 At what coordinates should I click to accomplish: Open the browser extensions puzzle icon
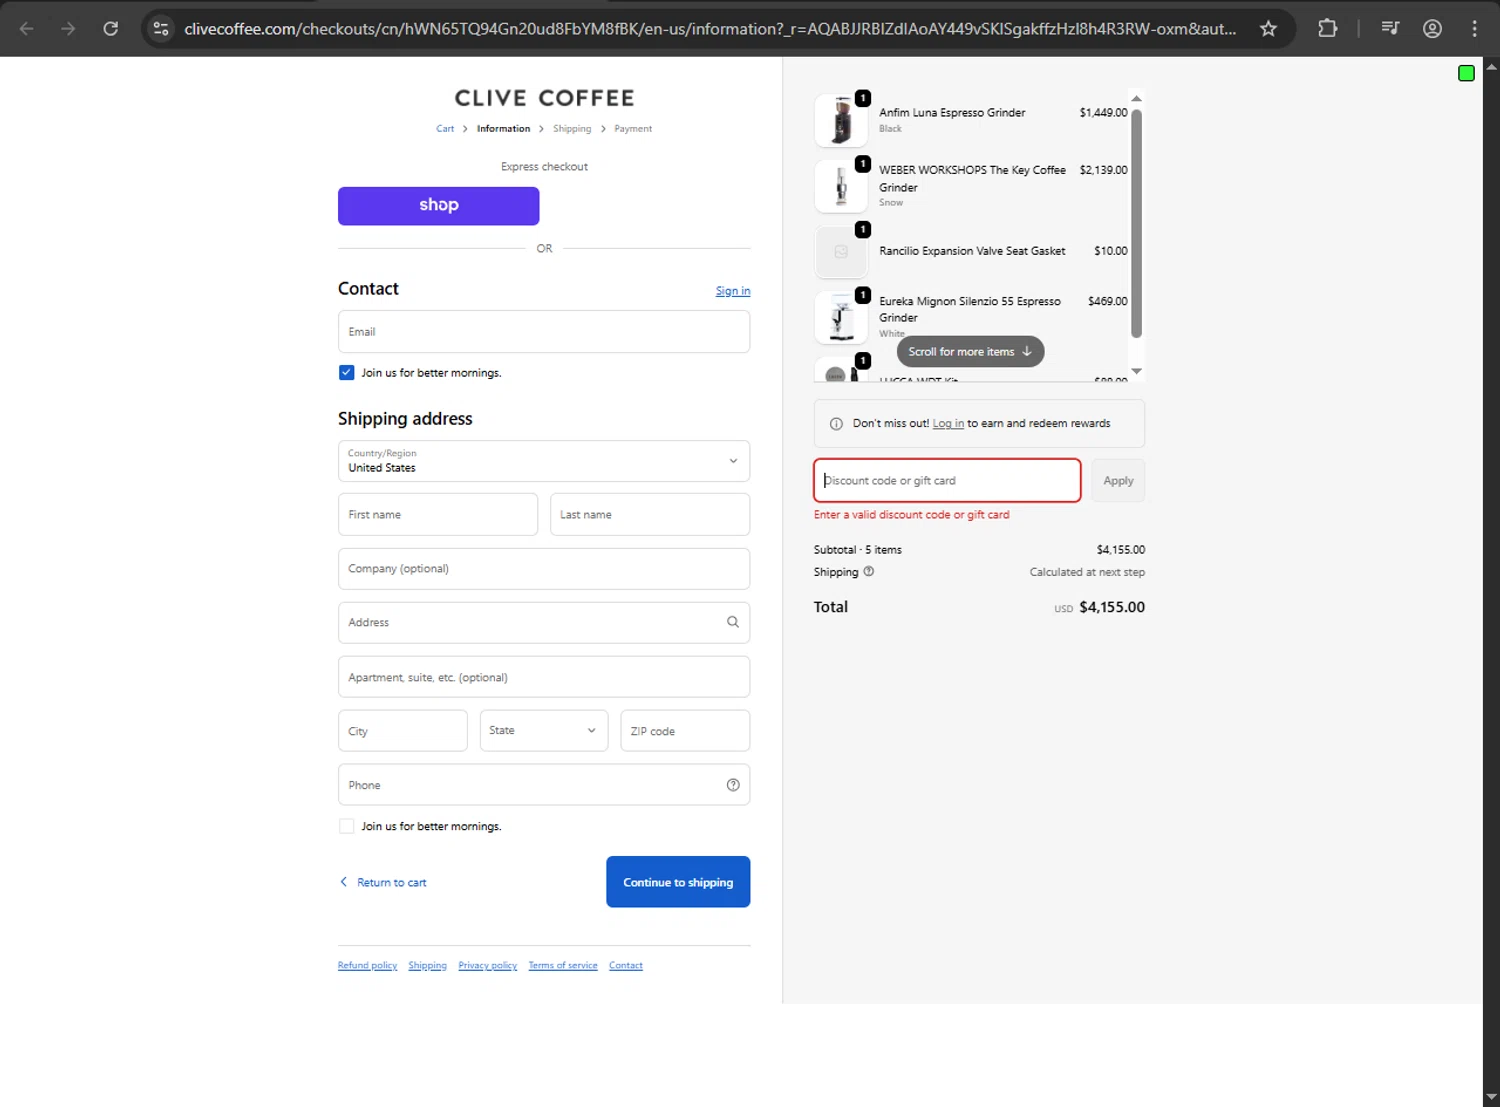1327,28
